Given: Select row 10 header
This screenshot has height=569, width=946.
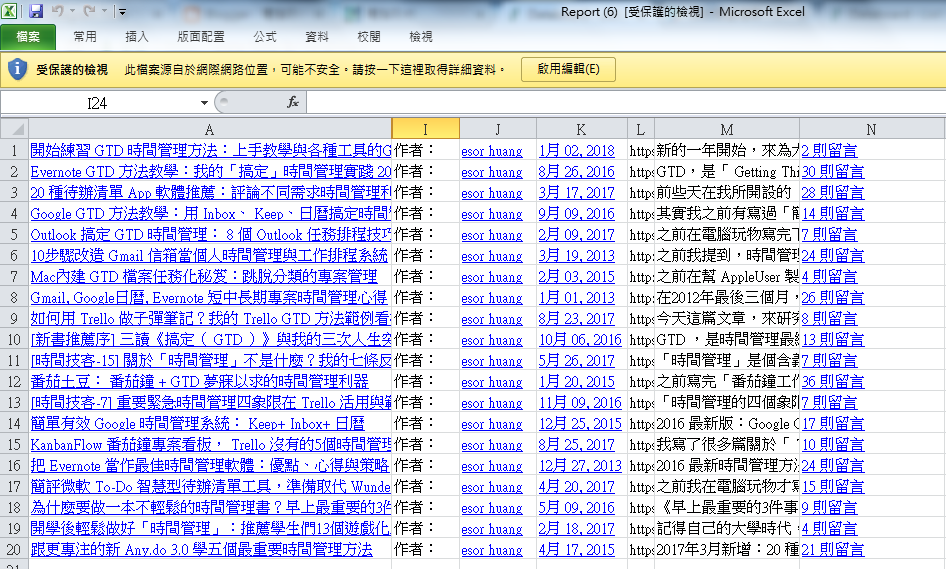Looking at the screenshot, I should pyautogui.click(x=14, y=340).
